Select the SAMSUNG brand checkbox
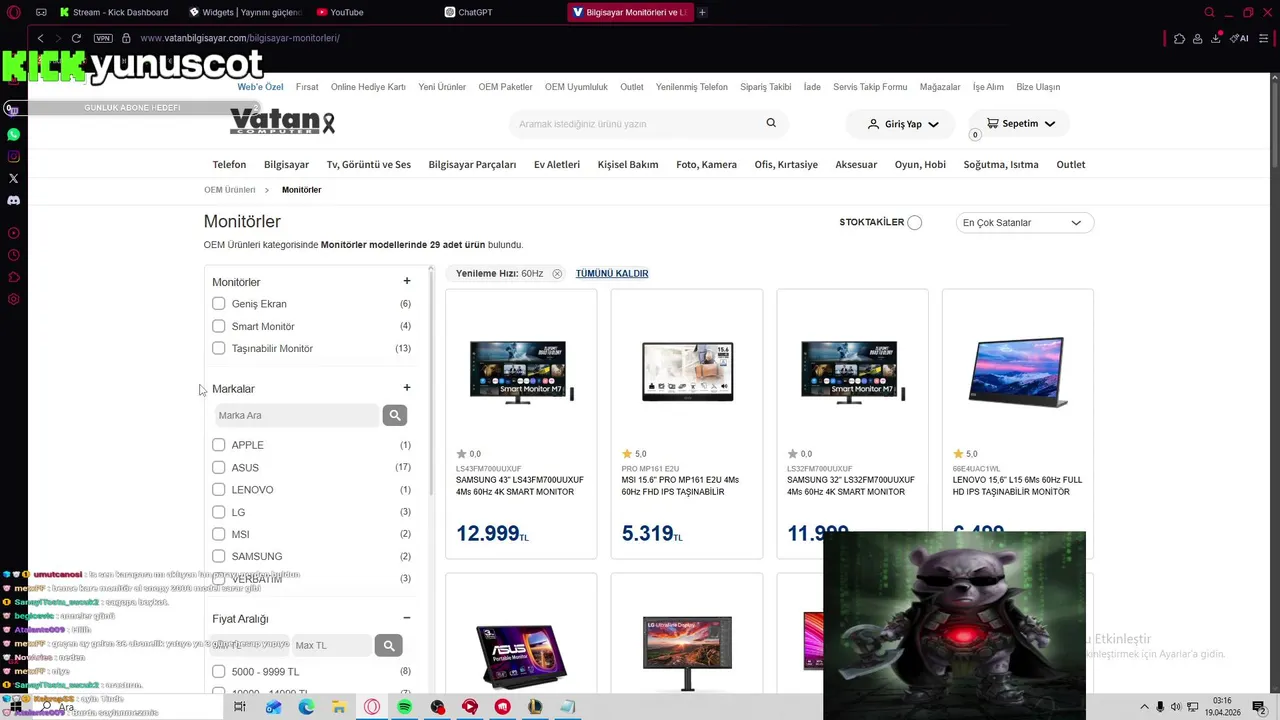1280x720 pixels. point(218,556)
